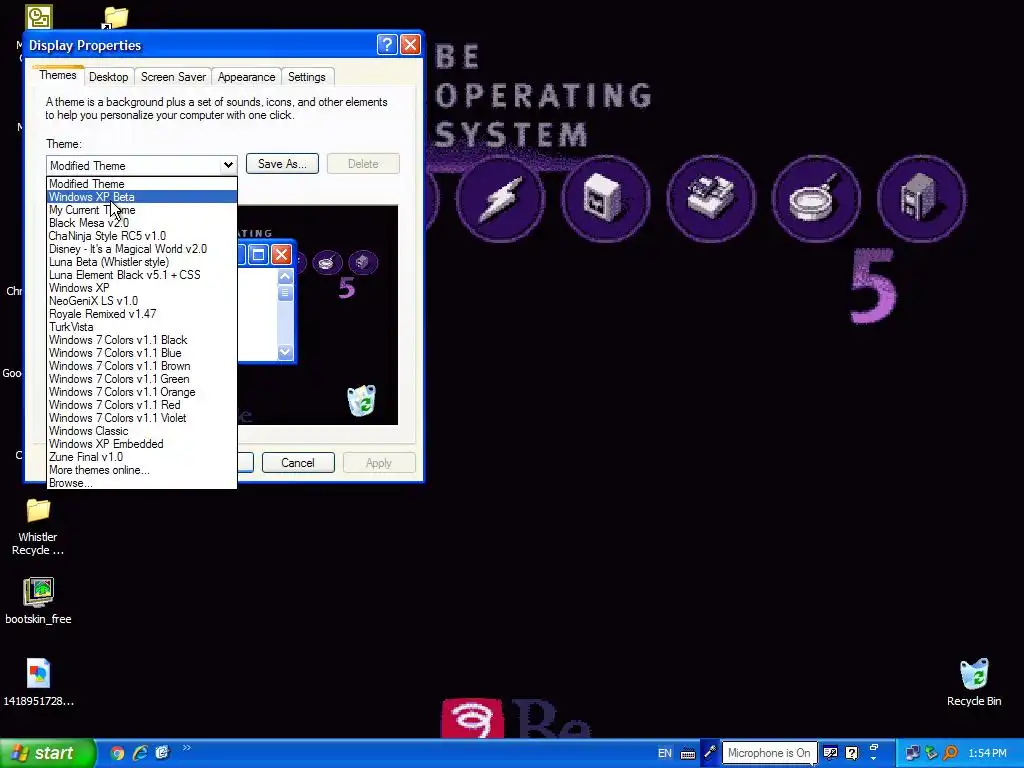The width and height of the screenshot is (1024, 768).
Task: Choose Windows 7 Colors v1.1 Green
Action: point(142,379)
